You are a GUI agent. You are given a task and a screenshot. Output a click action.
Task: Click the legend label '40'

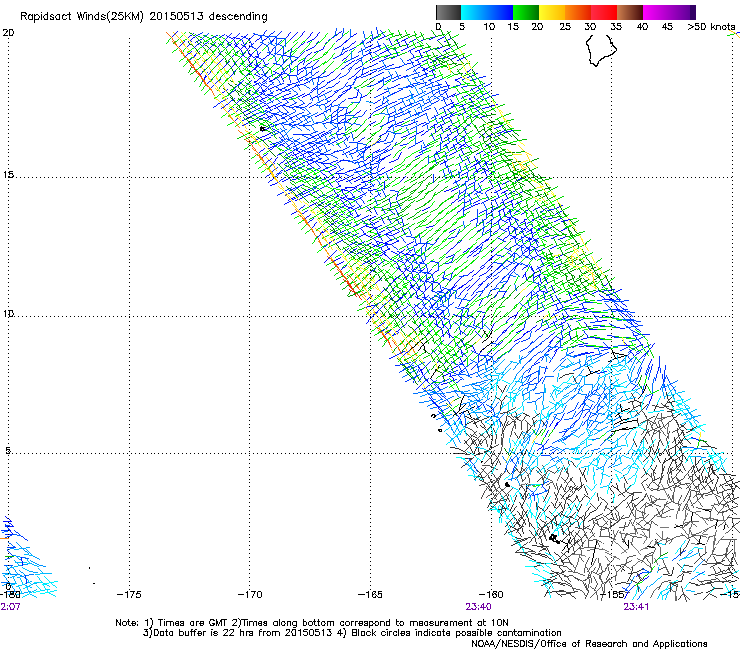click(x=642, y=26)
